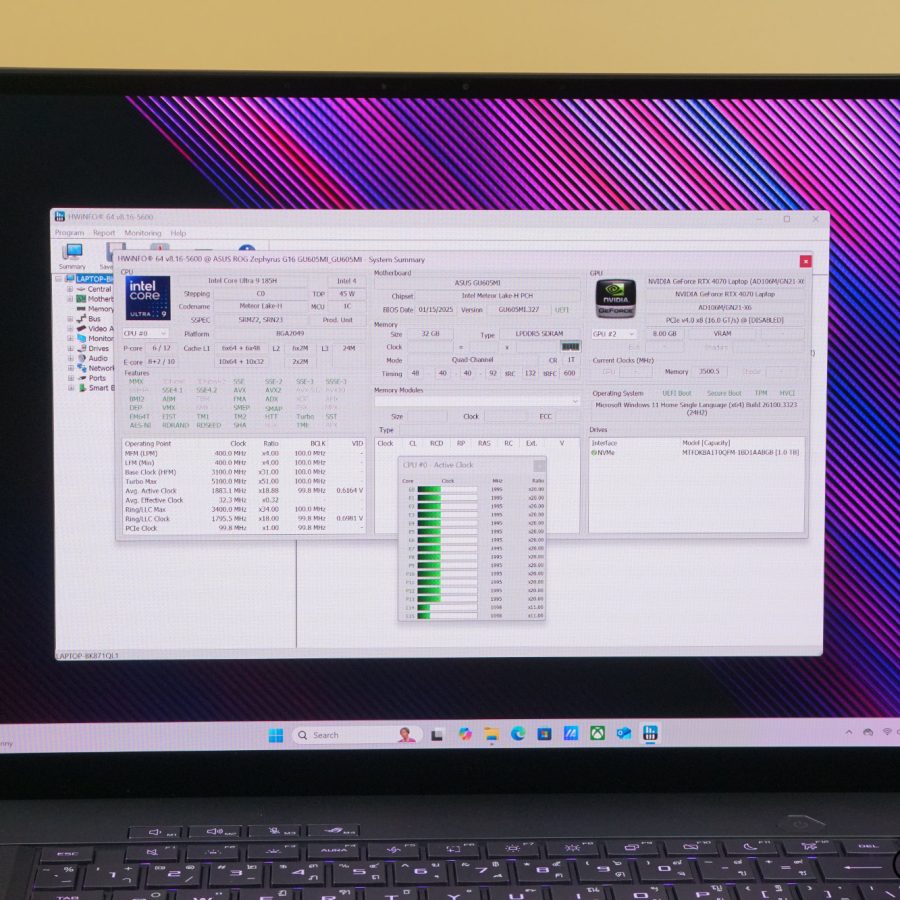Launch Microsoft Edge from the taskbar
This screenshot has width=900, height=900.
point(518,734)
